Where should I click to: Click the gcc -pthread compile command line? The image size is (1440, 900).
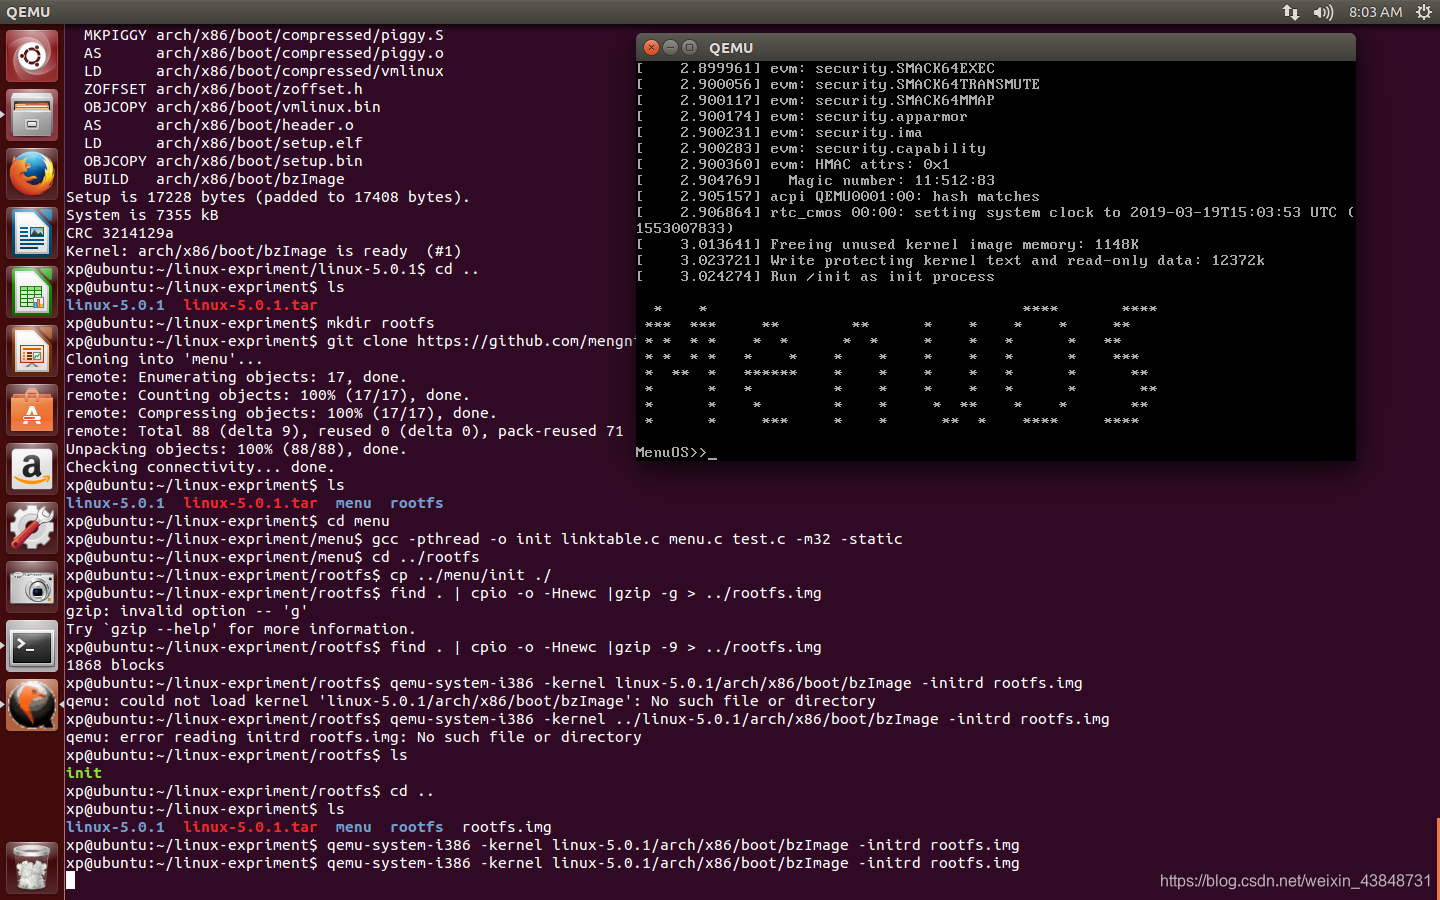[x=484, y=539]
